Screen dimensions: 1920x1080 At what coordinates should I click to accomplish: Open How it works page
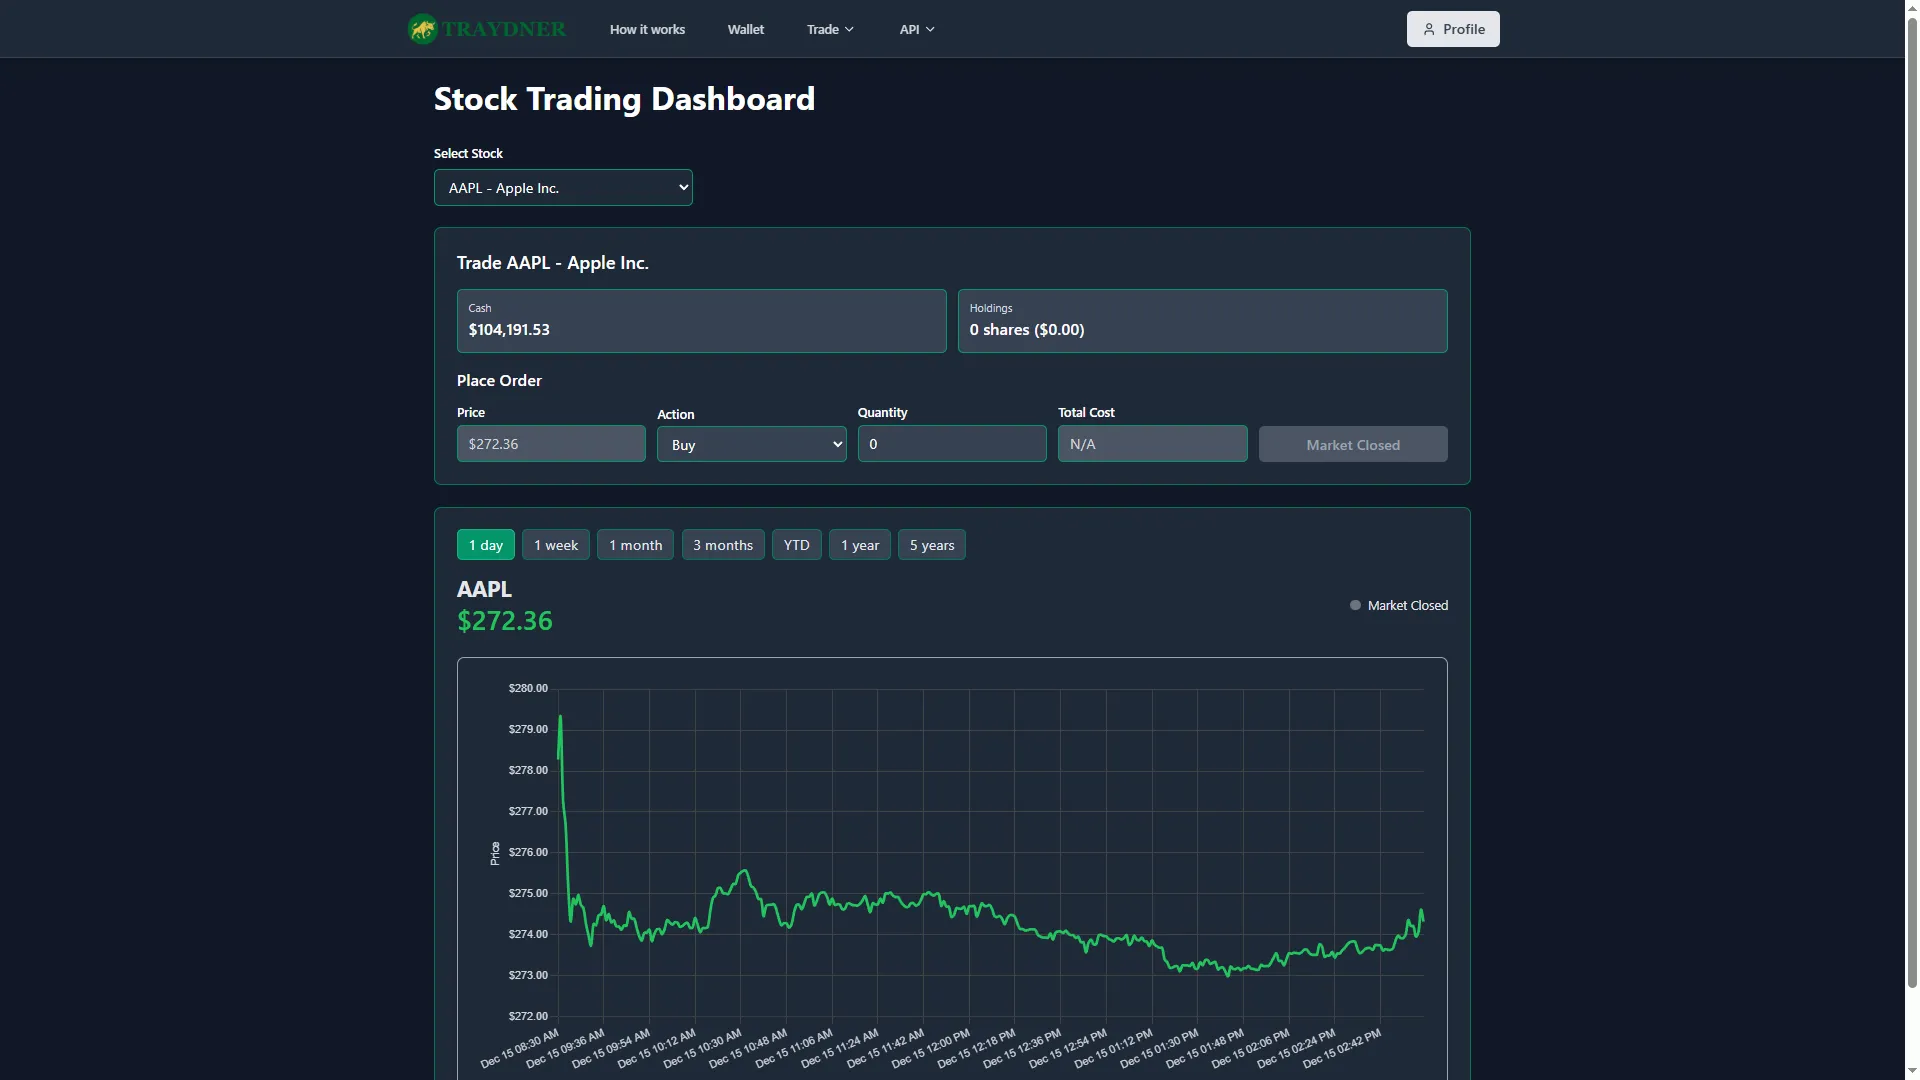click(x=647, y=29)
